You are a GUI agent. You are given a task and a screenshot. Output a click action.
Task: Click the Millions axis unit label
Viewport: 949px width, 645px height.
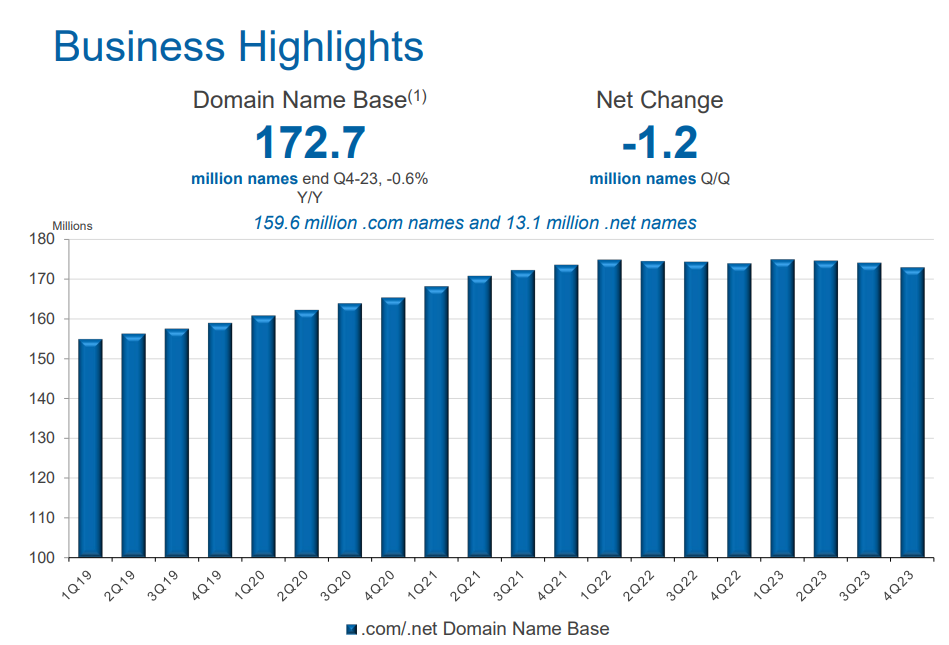[x=72, y=226]
